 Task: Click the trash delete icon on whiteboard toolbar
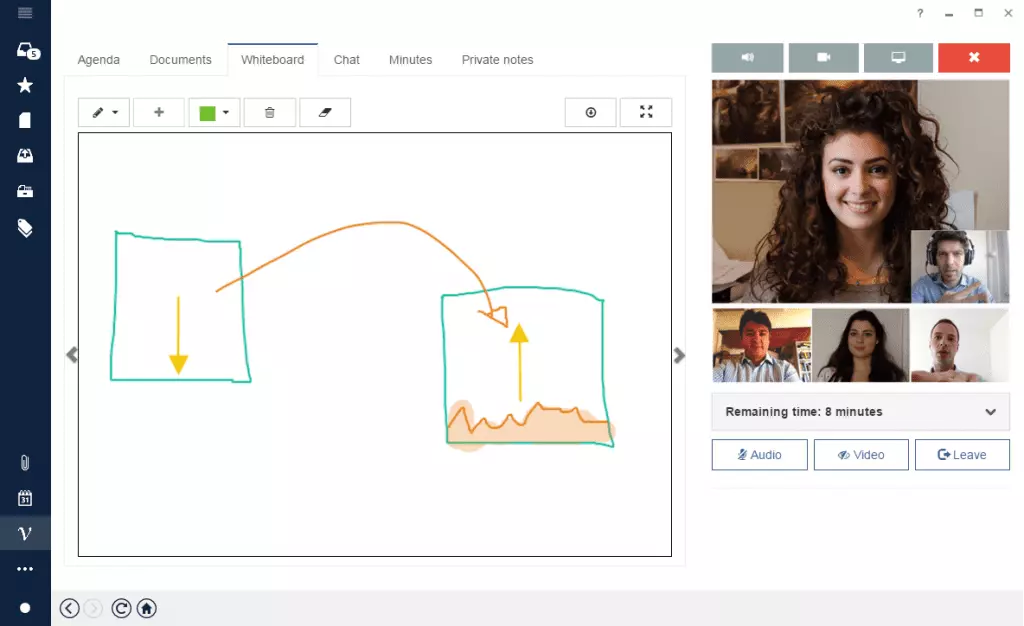(269, 113)
